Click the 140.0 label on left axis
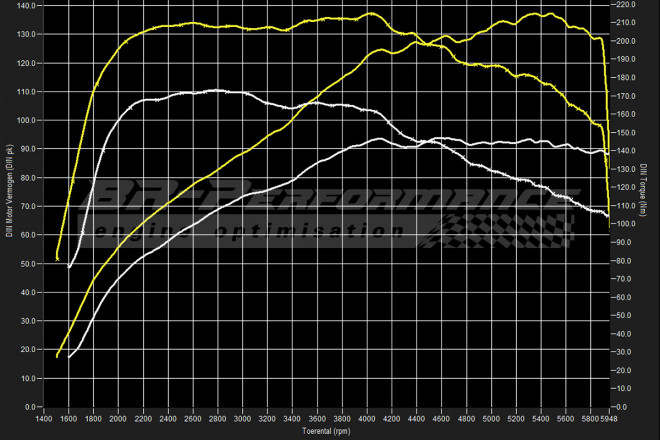The width and height of the screenshot is (660, 440). [26, 5]
